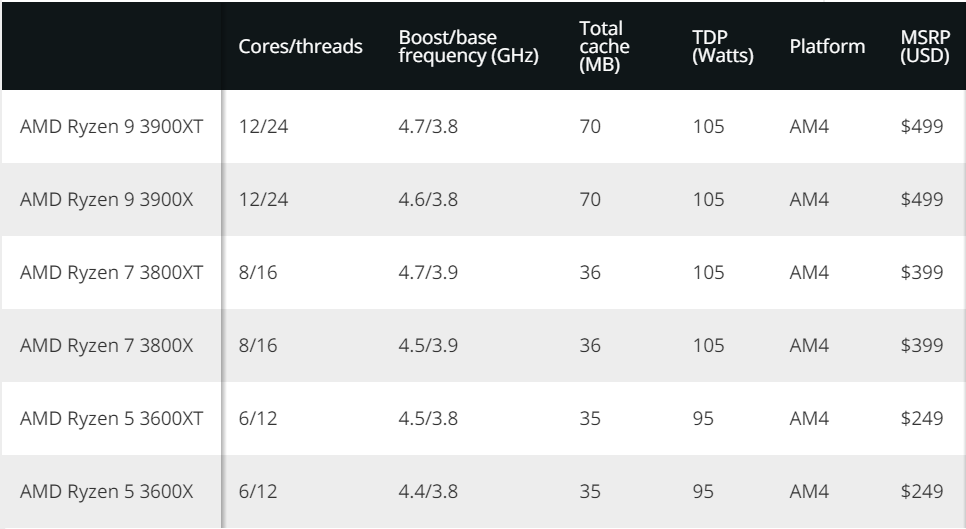Select the Platform column header
Image resolution: width=966 pixels, height=529 pixels.
827,46
